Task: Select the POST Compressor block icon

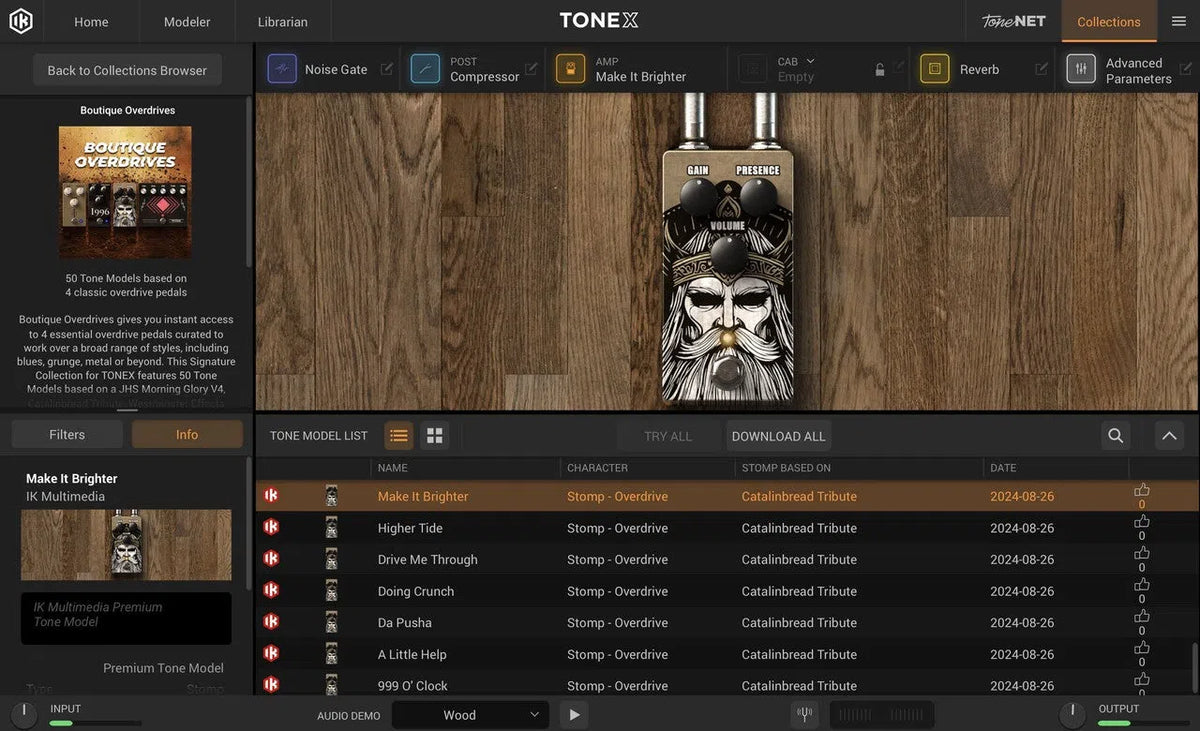Action: tap(425, 68)
